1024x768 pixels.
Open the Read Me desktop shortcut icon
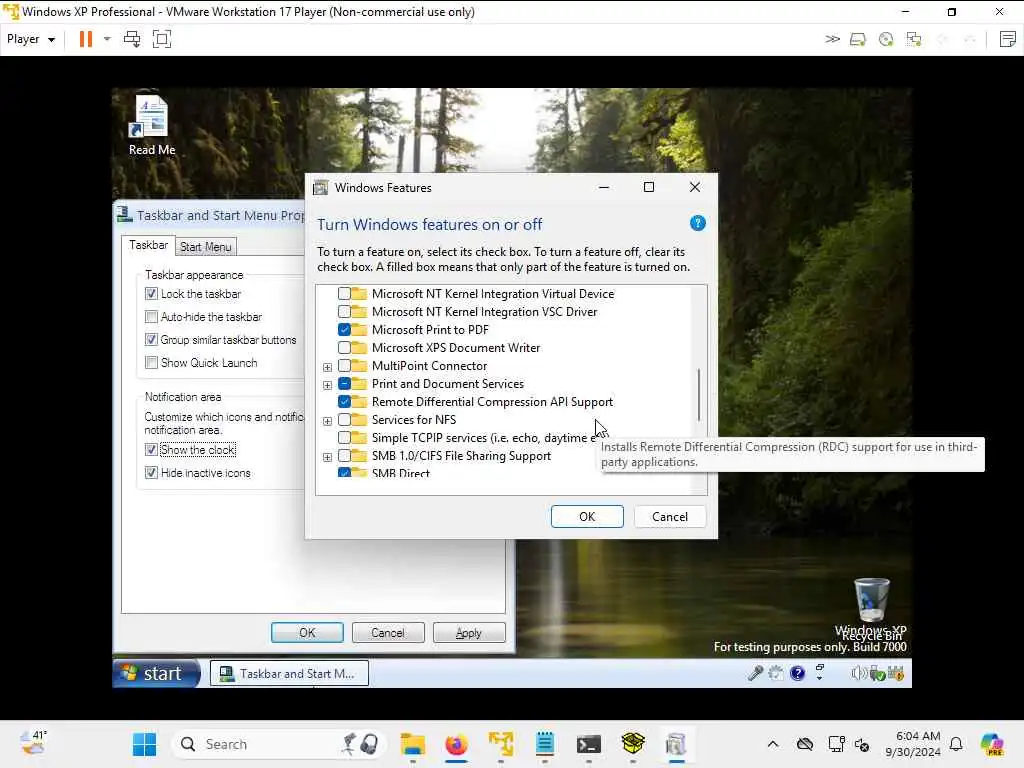coord(152,125)
